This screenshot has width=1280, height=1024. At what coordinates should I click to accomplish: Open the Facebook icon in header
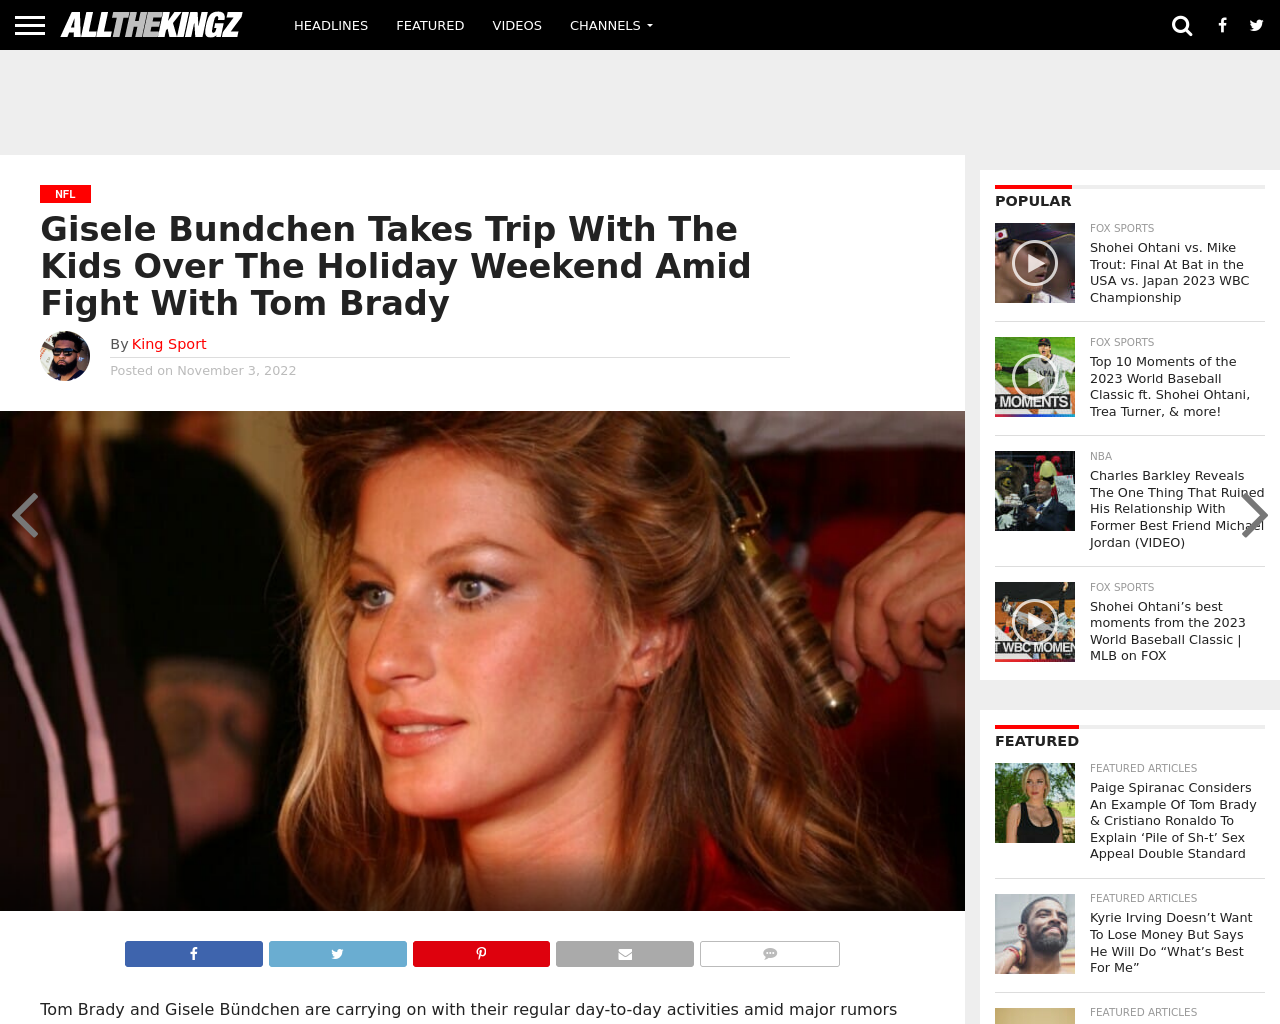(1222, 25)
